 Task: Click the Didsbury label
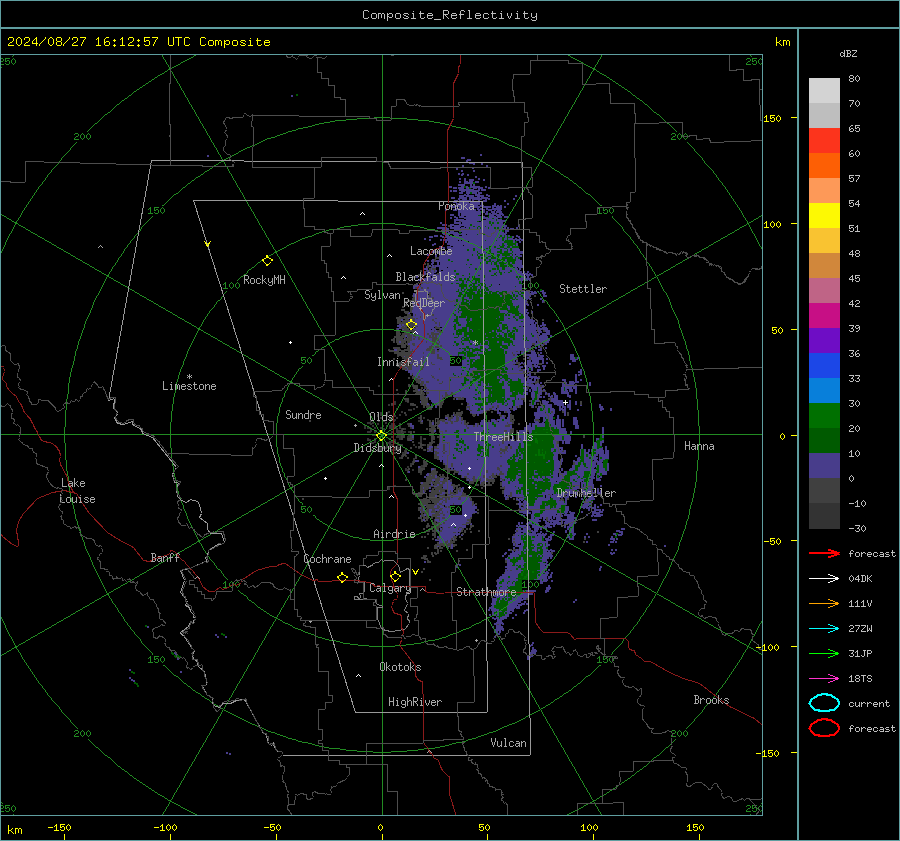(377, 448)
